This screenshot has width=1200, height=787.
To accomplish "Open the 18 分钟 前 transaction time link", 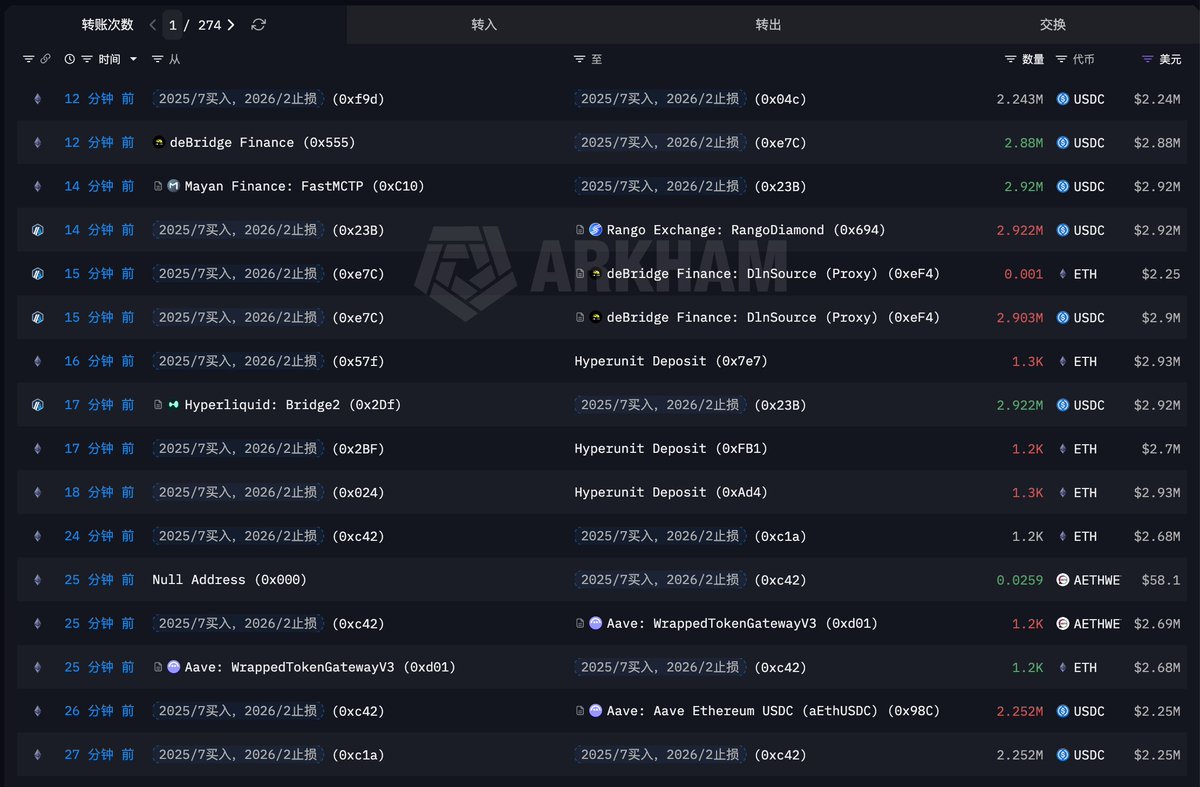I will pos(99,492).
